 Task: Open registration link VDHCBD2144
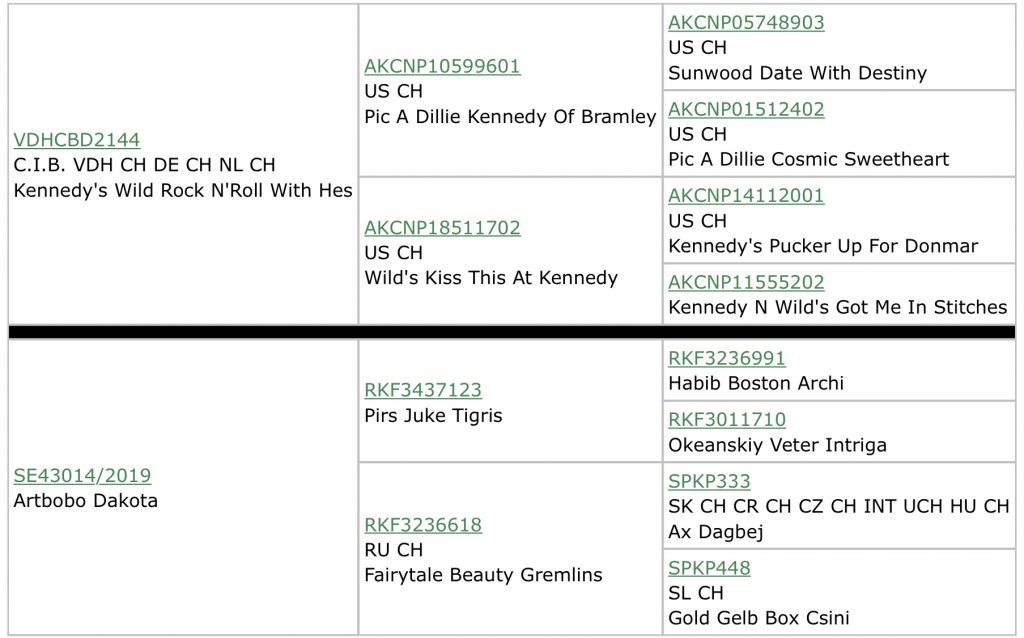tap(76, 140)
